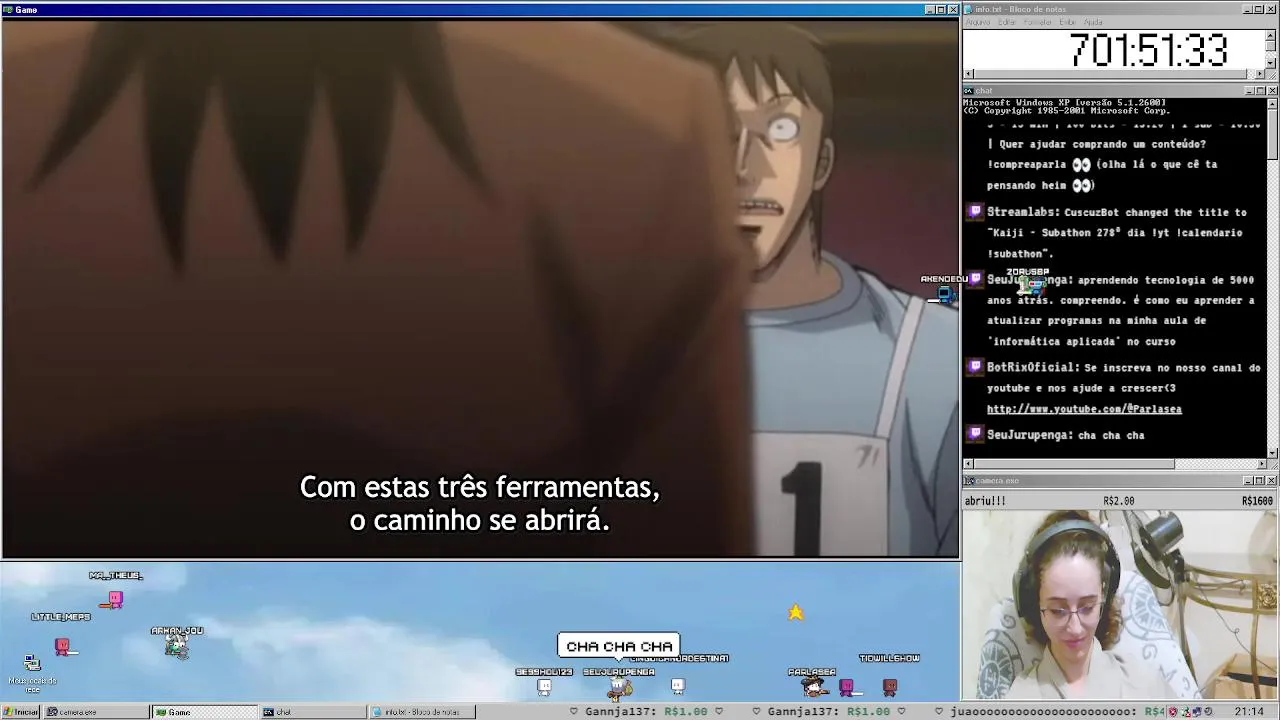1280x720 pixels.
Task: Click the chat console title bar icon
Action: pos(969,91)
